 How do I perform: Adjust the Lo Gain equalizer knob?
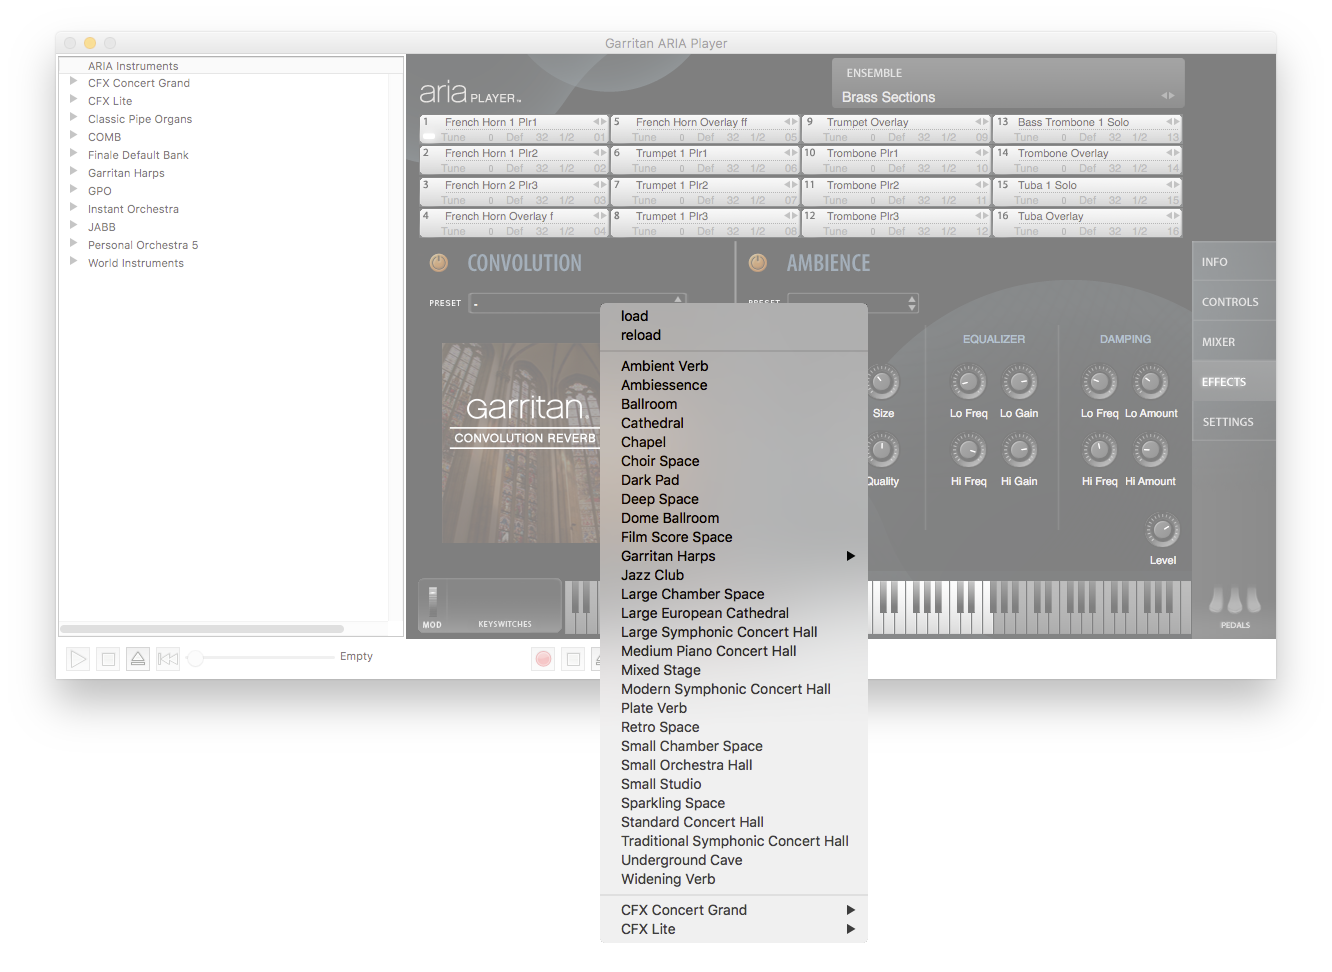pyautogui.click(x=1019, y=382)
